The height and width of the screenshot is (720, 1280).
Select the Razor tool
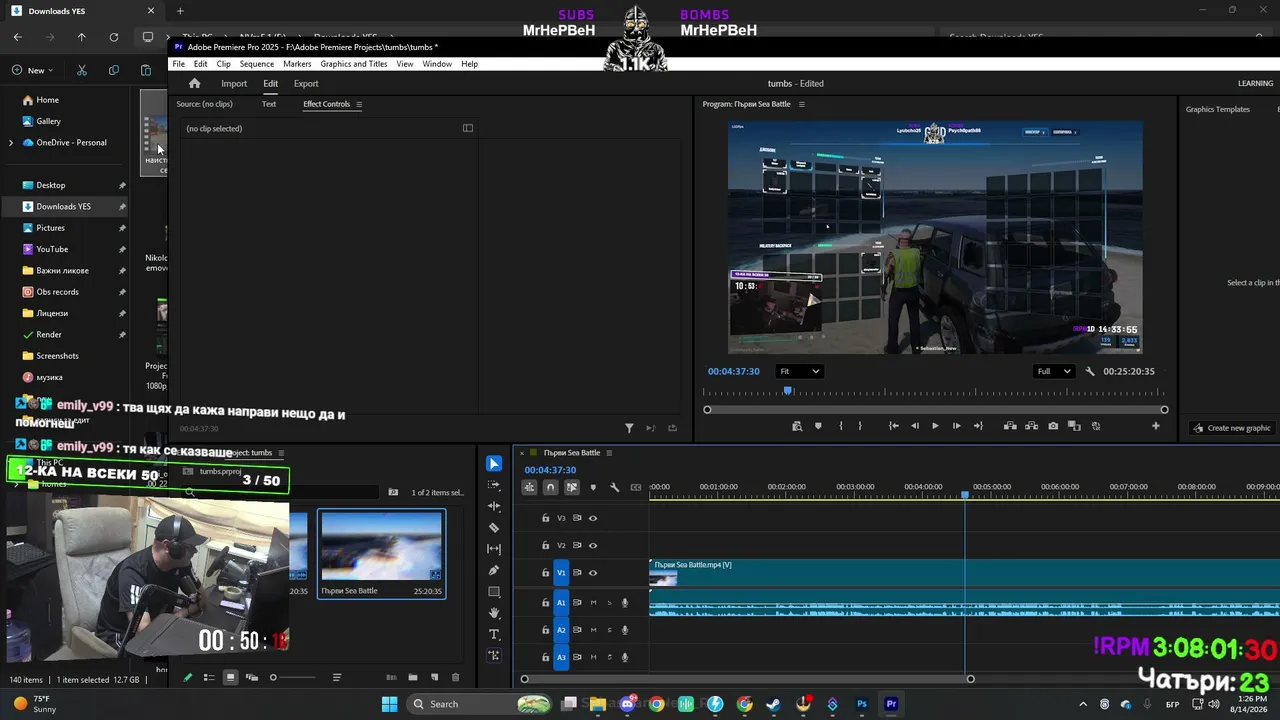494,527
